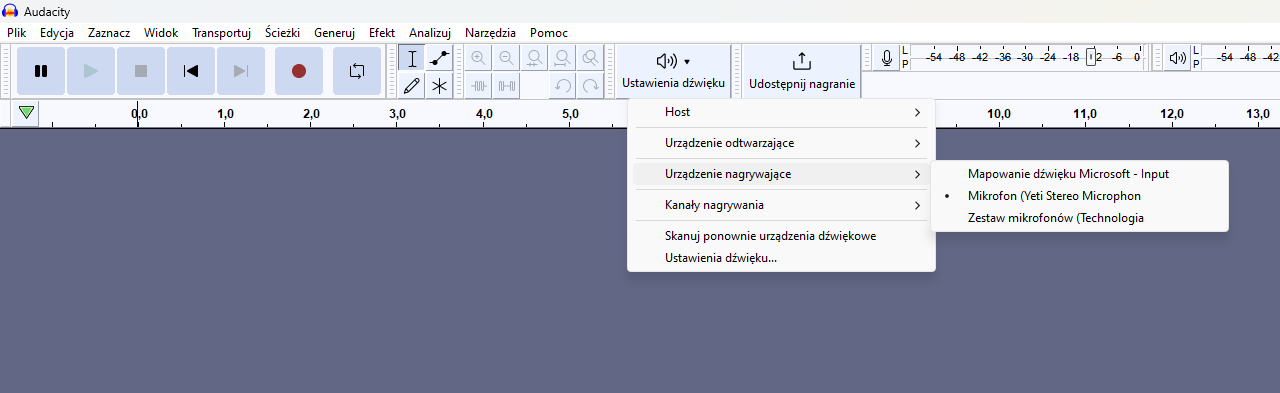This screenshot has height=393, width=1280.
Task: Click Fit Project to Width zoom icon
Action: pyautogui.click(x=563, y=58)
